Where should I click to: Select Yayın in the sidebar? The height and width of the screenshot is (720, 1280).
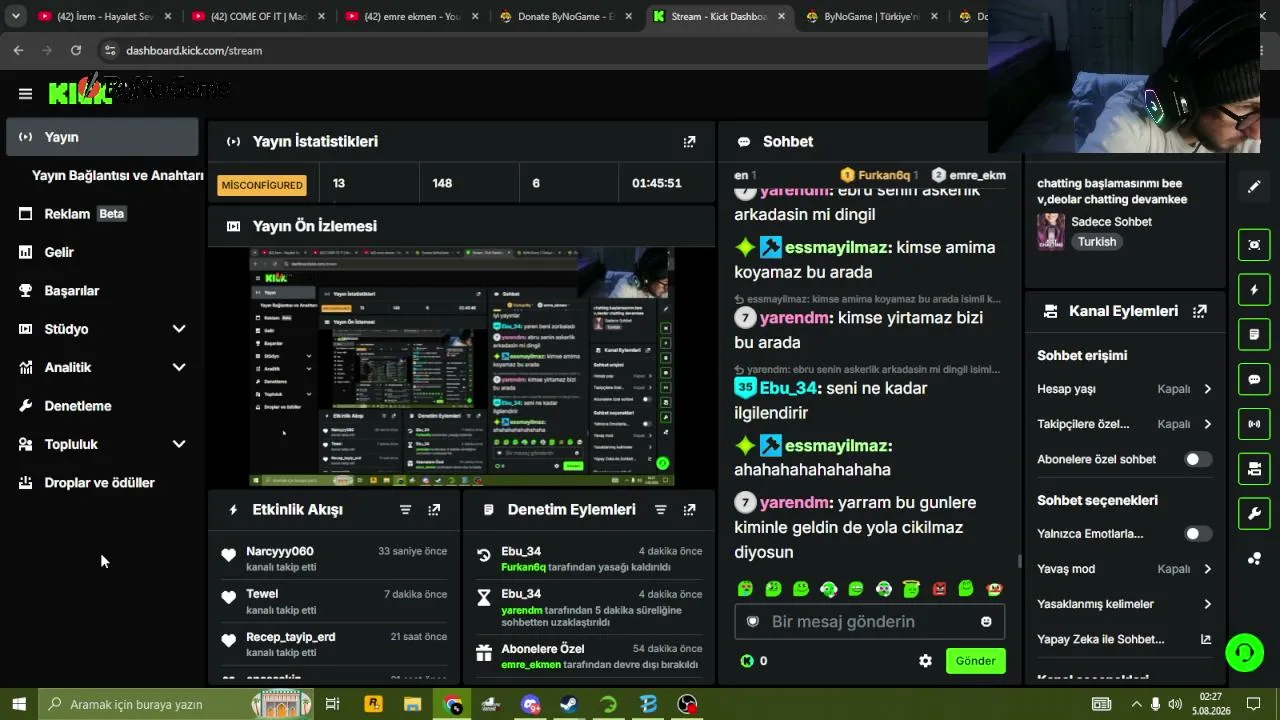click(103, 137)
